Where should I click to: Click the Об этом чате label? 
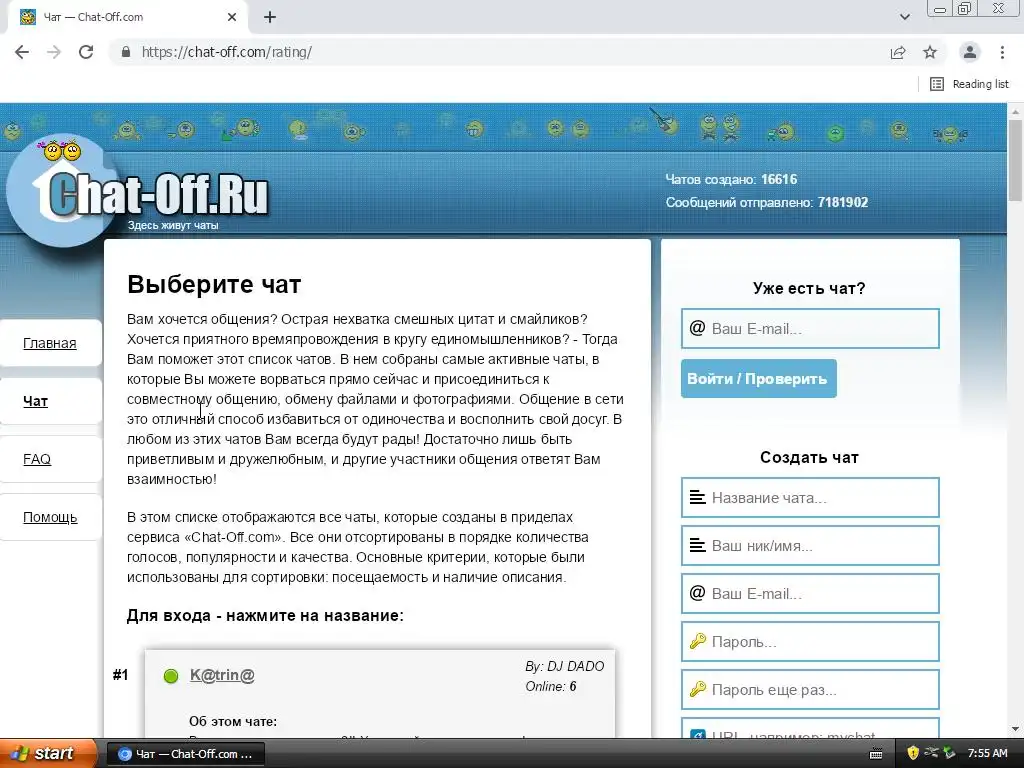tap(233, 722)
